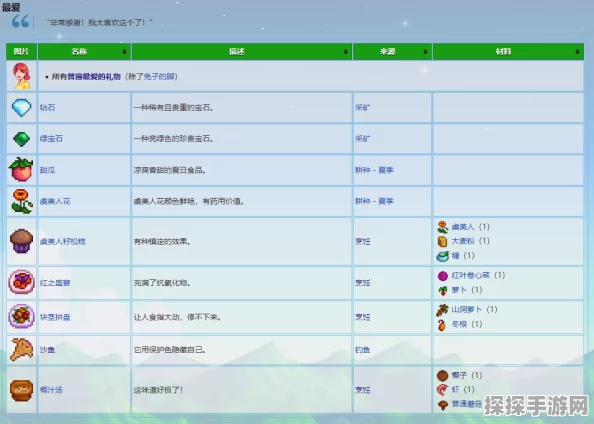Open the 冬根 ingredient link
The width and height of the screenshot is (594, 424).
(459, 325)
